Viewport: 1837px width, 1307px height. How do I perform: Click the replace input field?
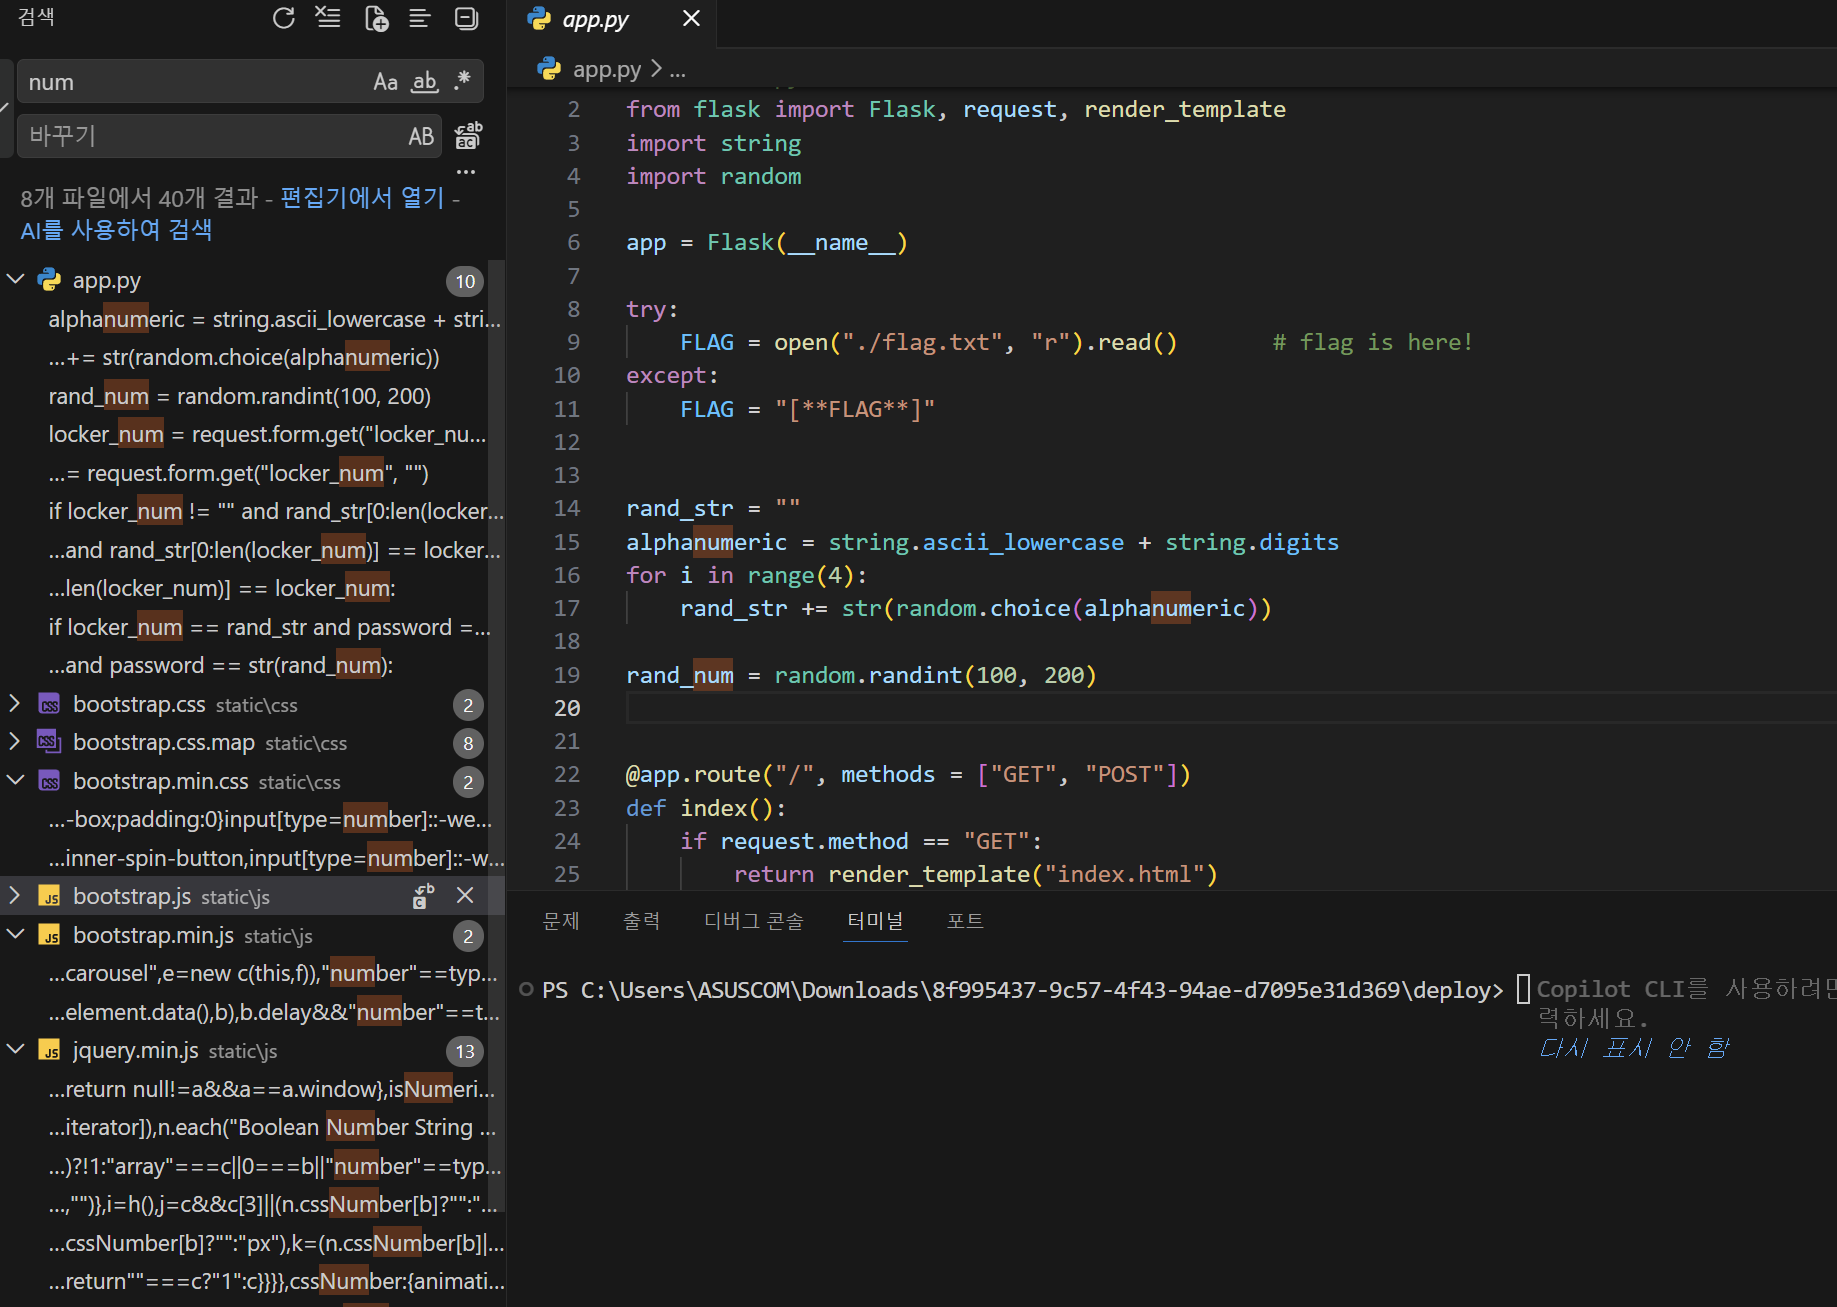point(210,136)
